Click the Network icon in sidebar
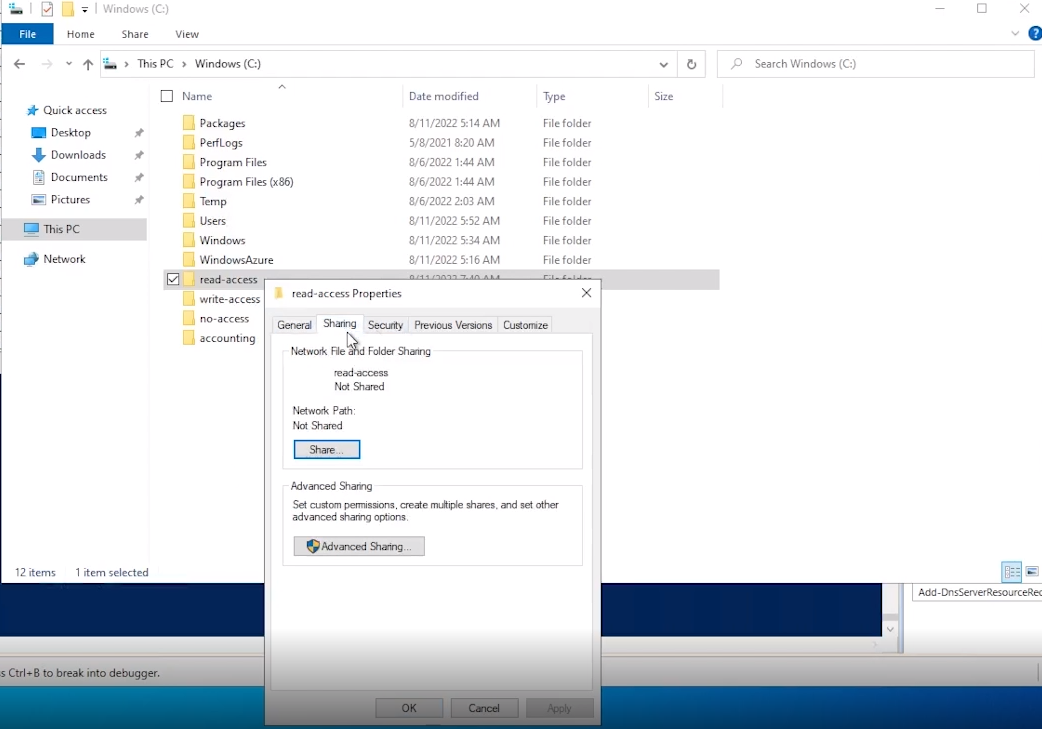This screenshot has height=729, width=1042. 31,259
